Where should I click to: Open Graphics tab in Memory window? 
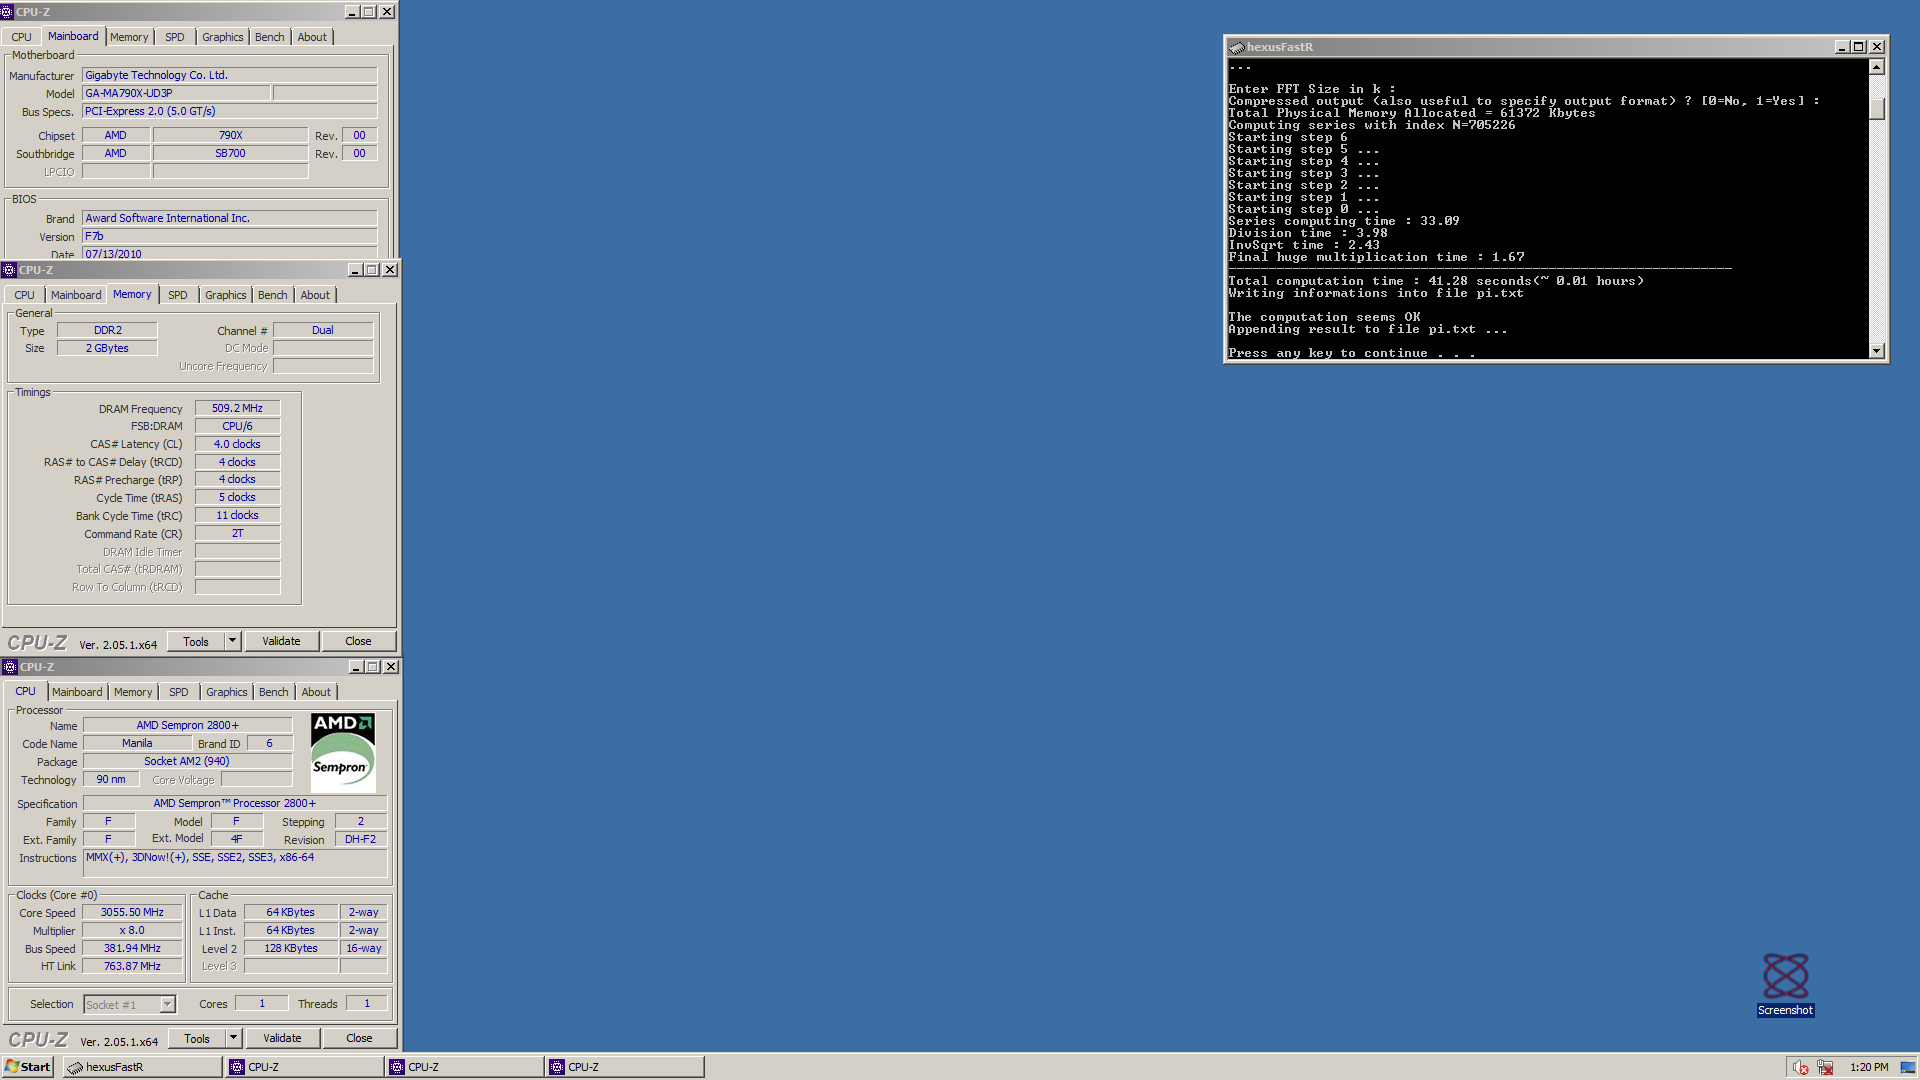coord(225,295)
